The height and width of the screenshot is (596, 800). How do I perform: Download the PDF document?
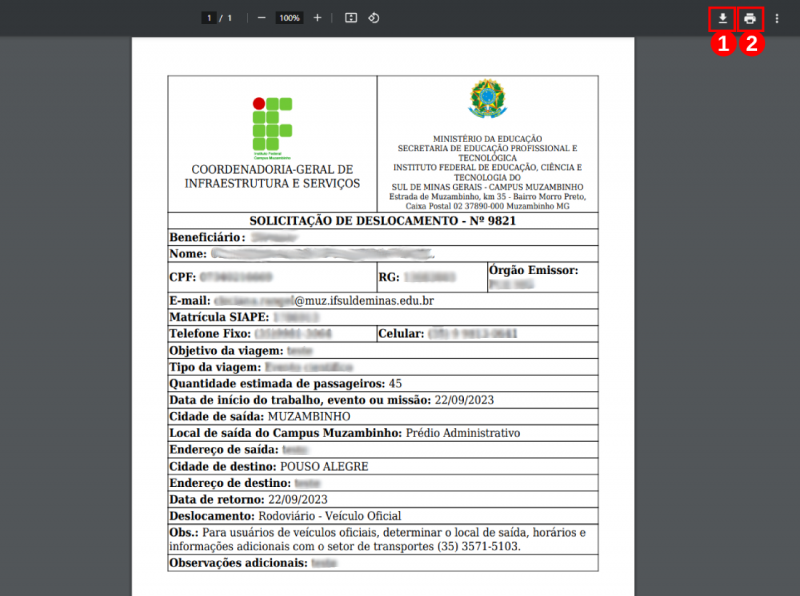point(722,18)
